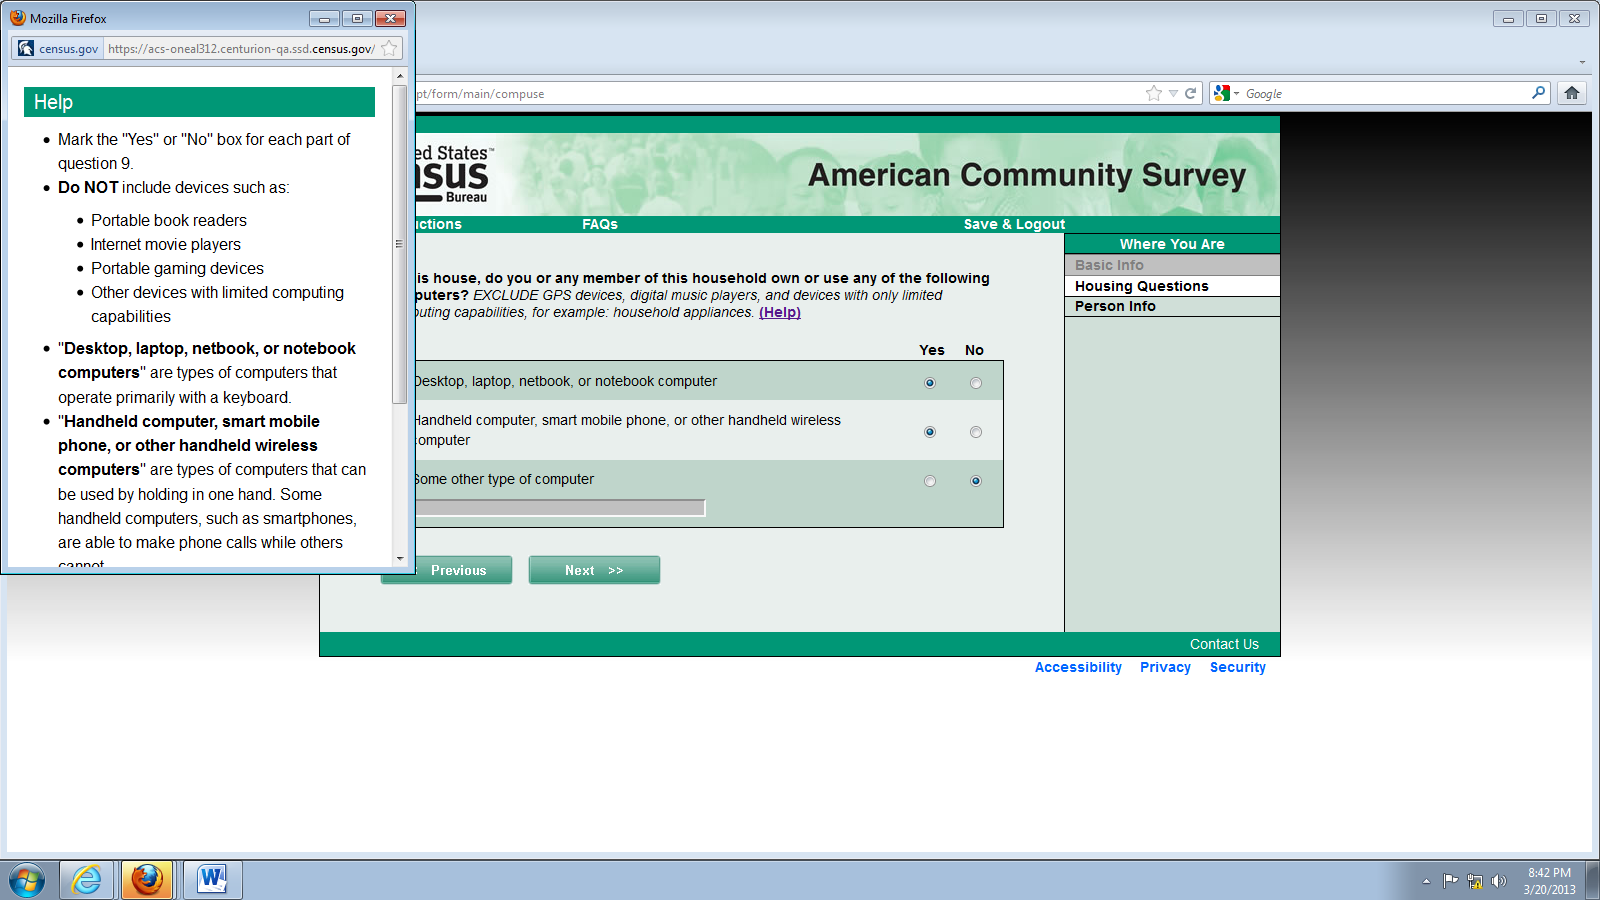This screenshot has width=1600, height=900.
Task: Go to Person Info section
Action: [x=1172, y=306]
